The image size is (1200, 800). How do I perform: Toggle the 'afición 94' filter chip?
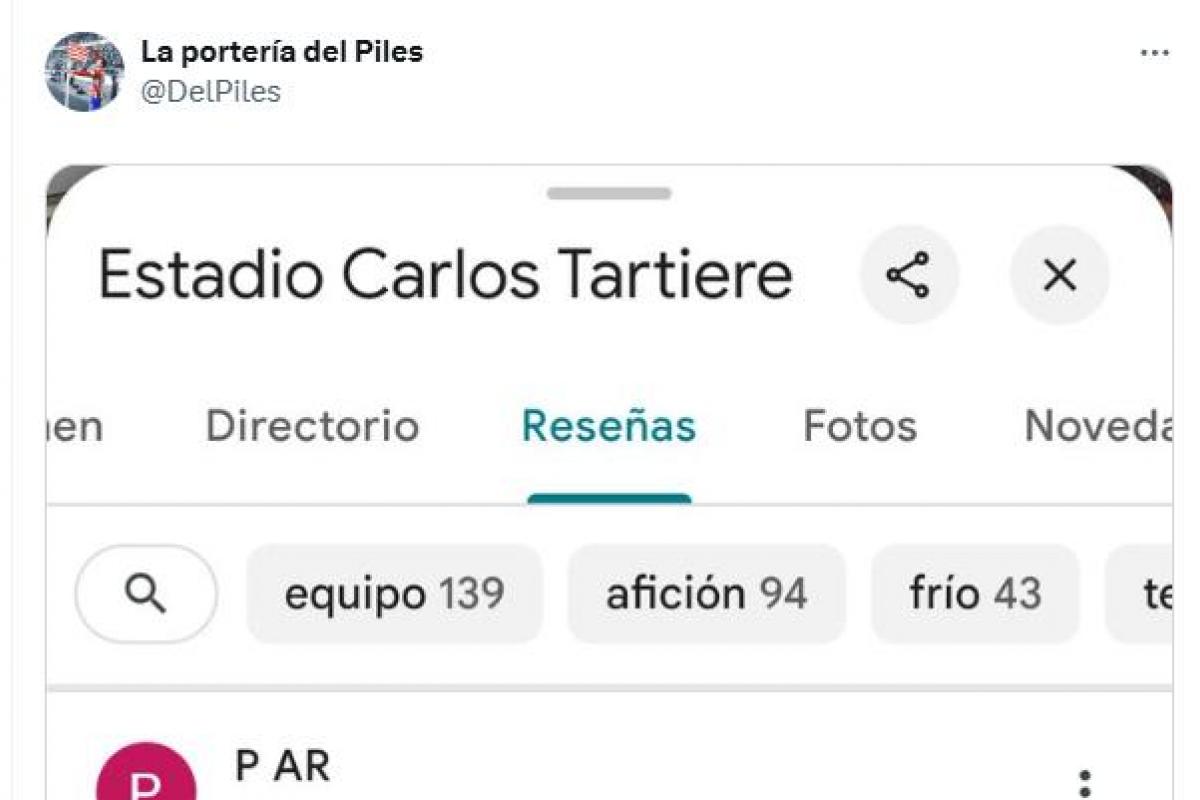[x=706, y=594]
